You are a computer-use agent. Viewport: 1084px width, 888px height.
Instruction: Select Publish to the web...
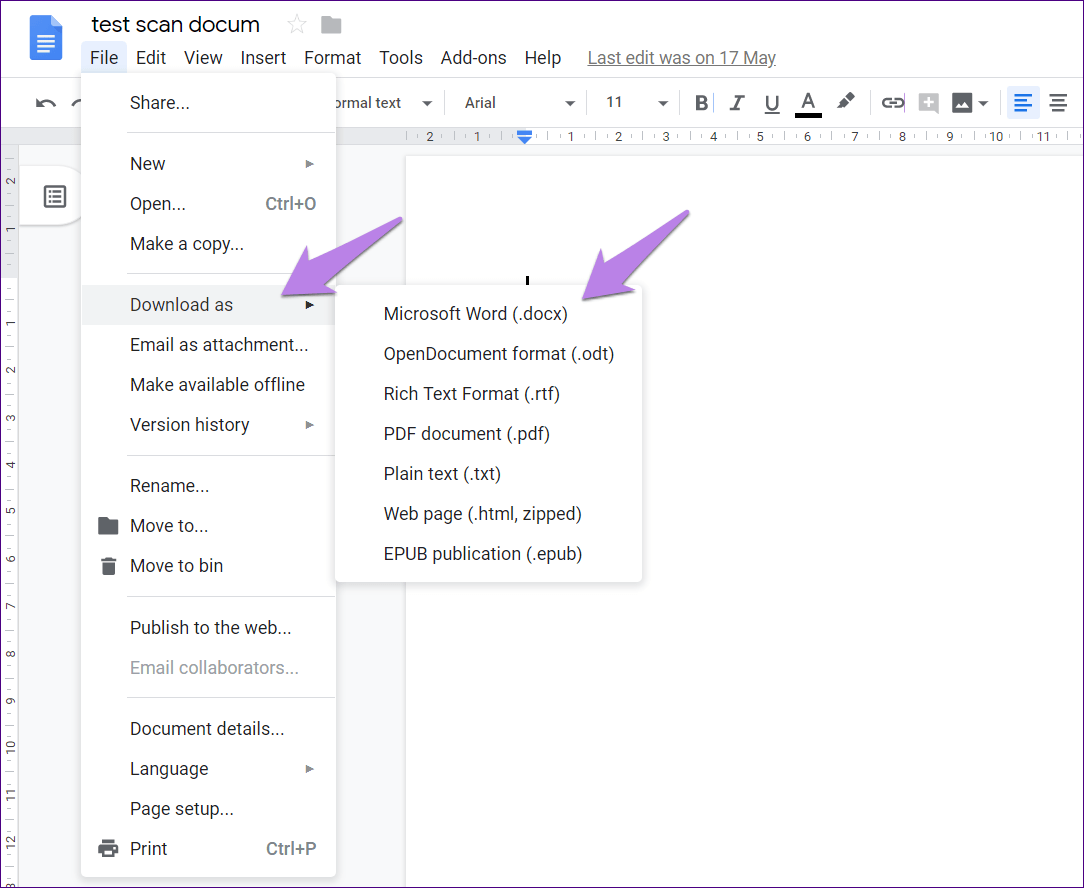click(208, 627)
